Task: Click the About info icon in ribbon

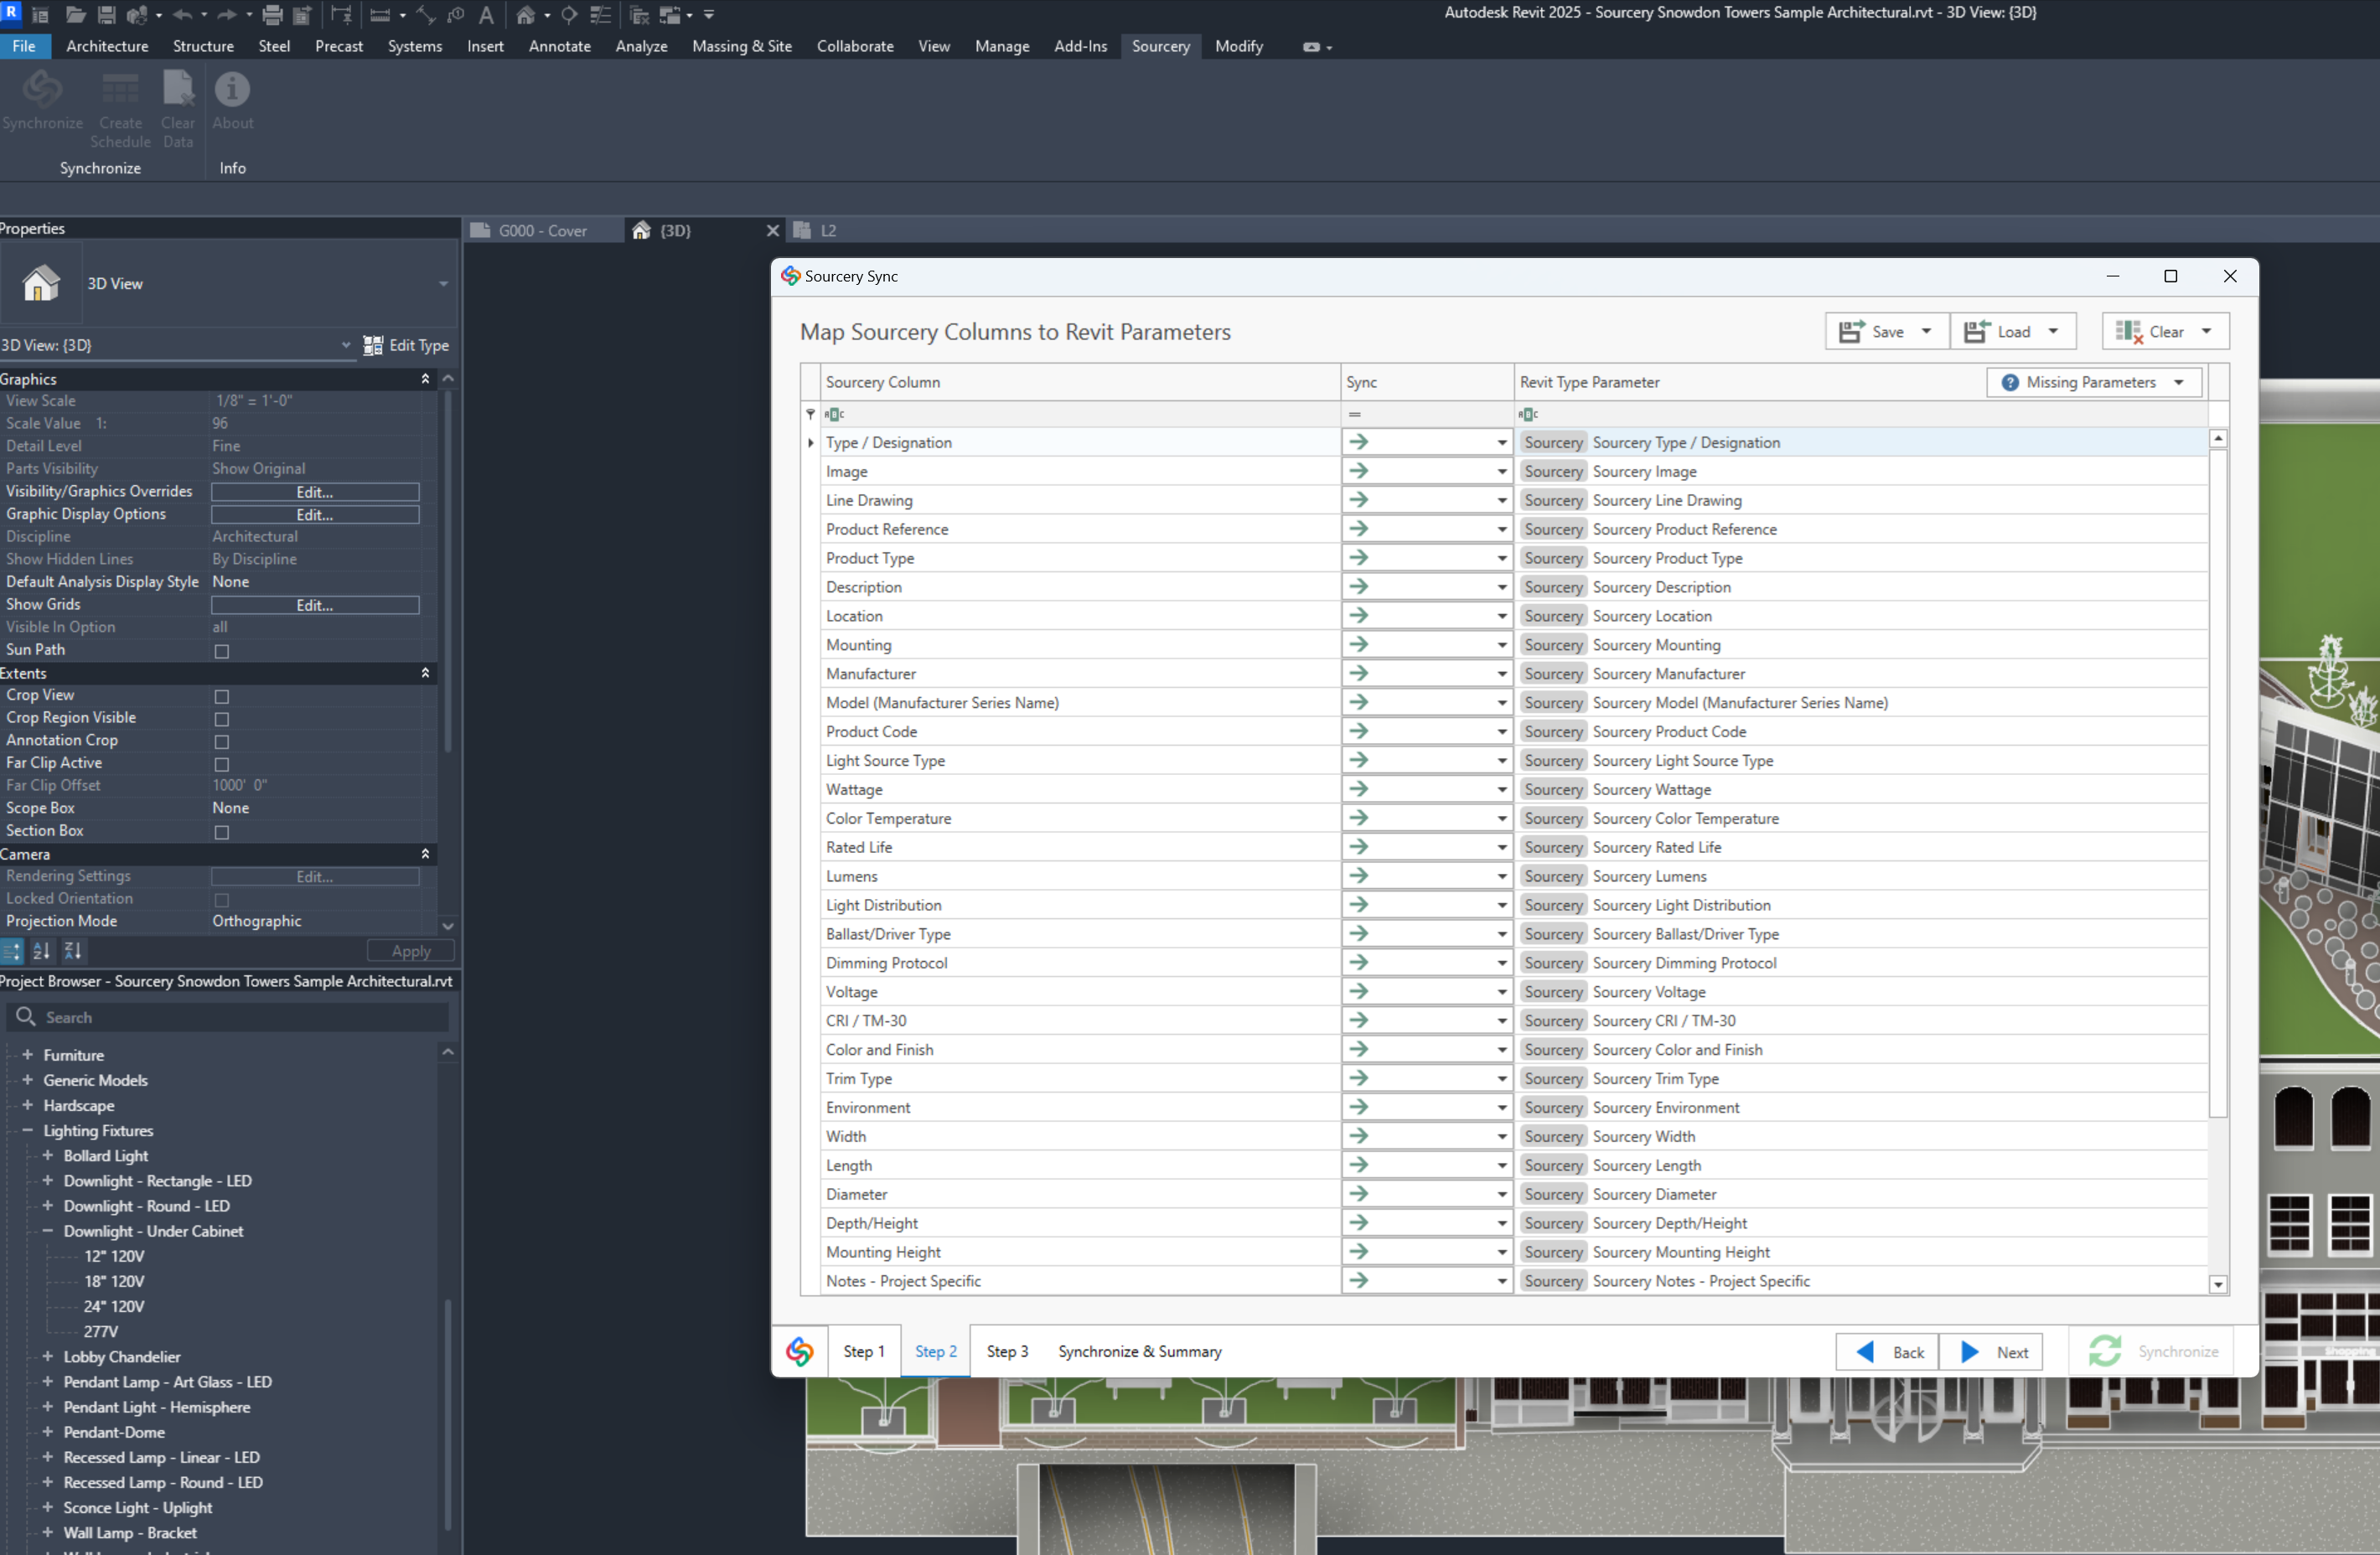Action: click(x=232, y=90)
